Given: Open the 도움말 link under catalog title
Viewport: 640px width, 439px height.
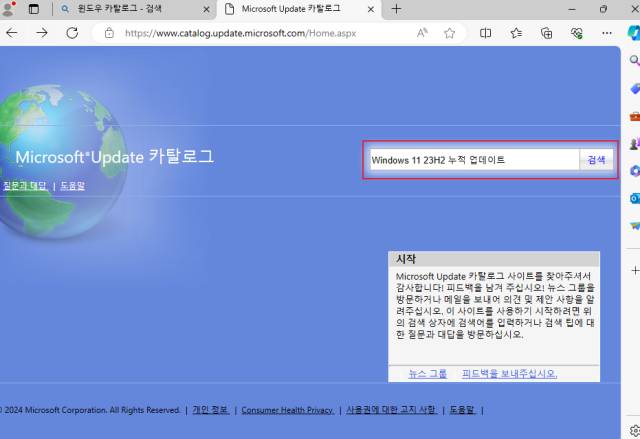Looking at the screenshot, I should coord(72,186).
